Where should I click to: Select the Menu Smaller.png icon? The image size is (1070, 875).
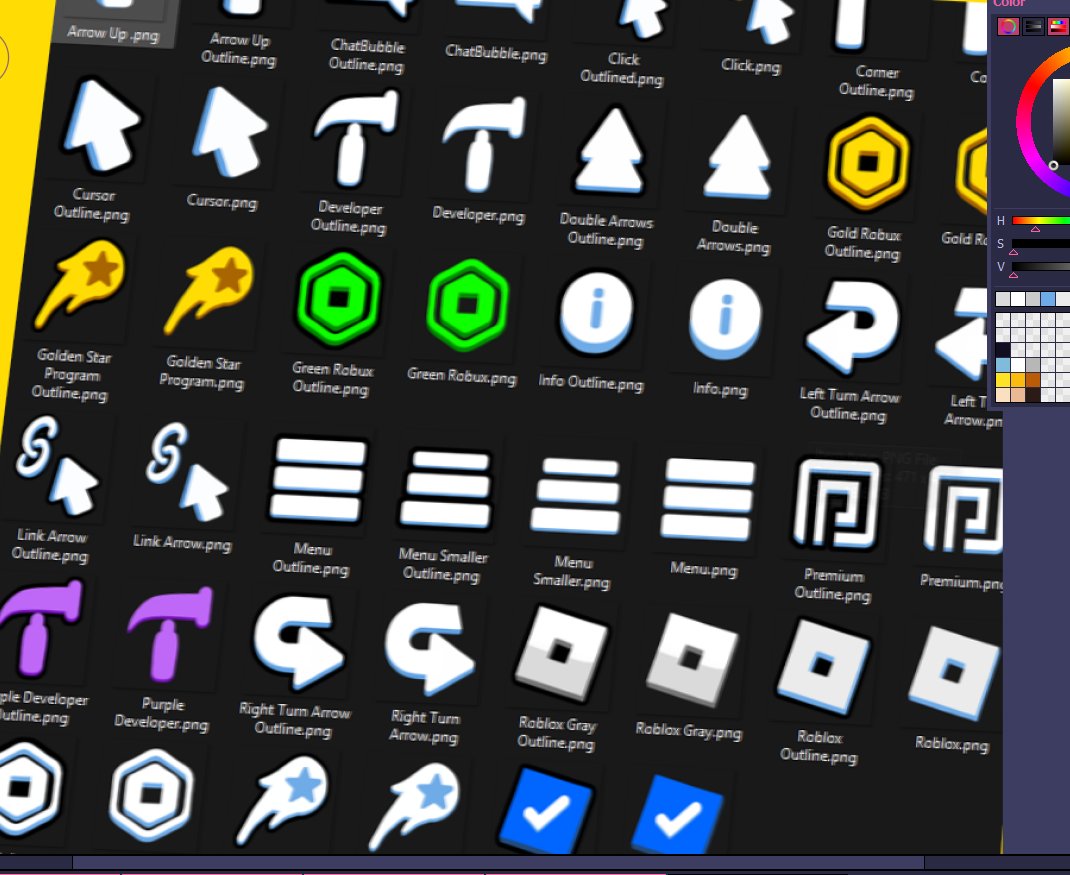(x=577, y=496)
